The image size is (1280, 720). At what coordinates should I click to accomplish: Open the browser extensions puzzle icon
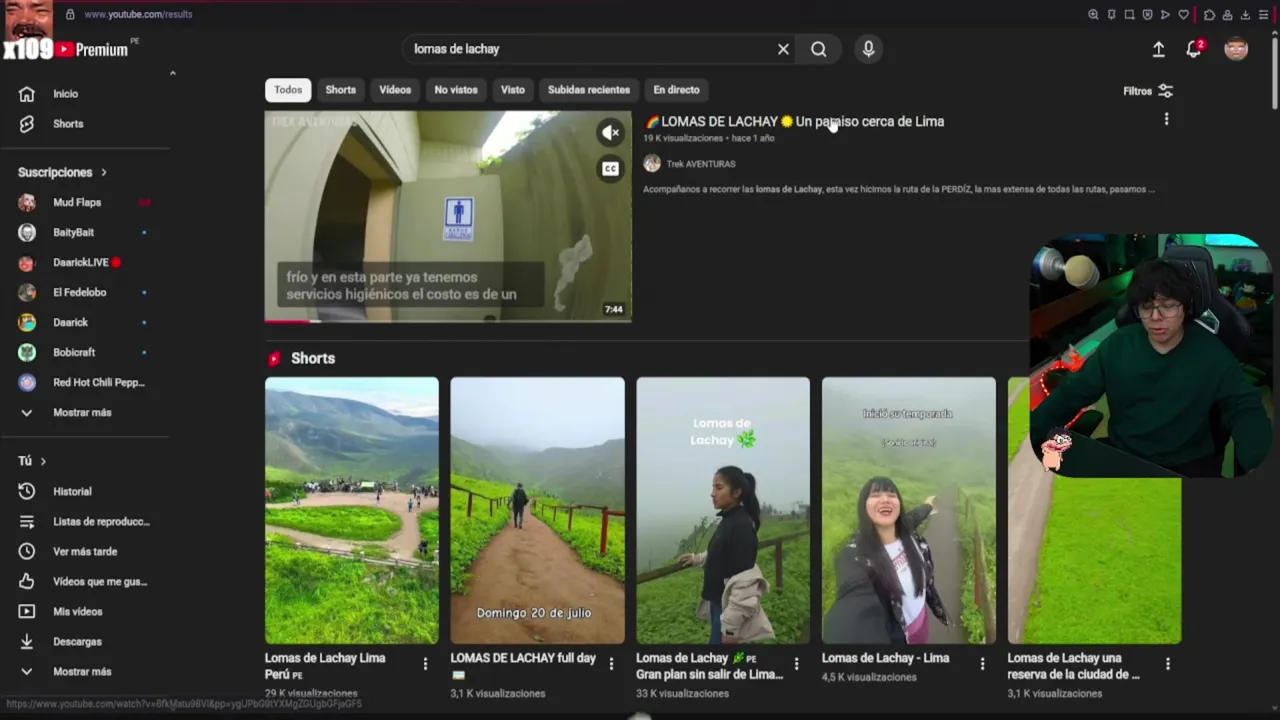pyautogui.click(x=1209, y=14)
